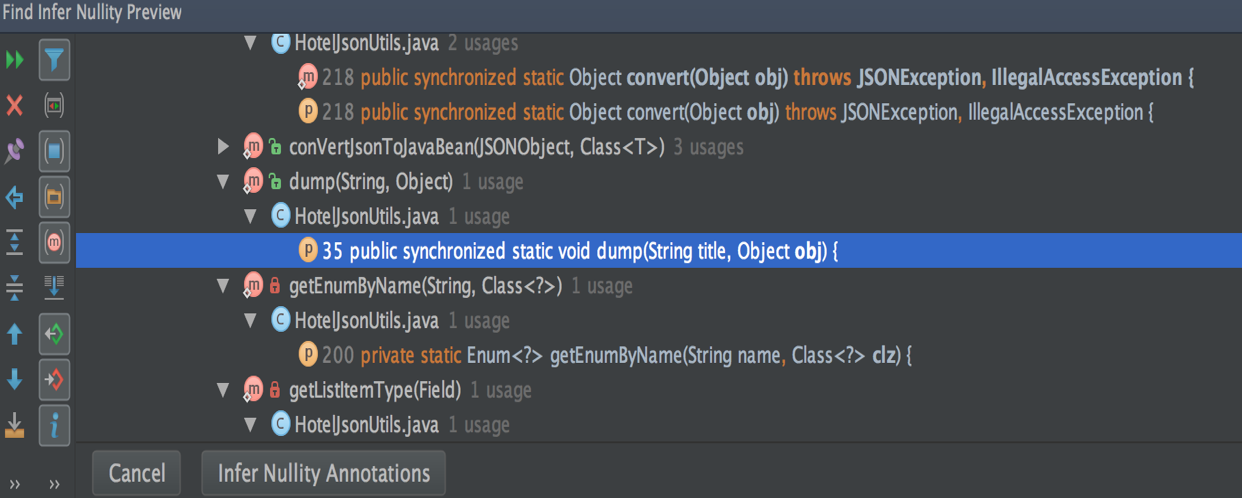Click the purple Pin Tab icon
1242x498 pixels.
14,151
